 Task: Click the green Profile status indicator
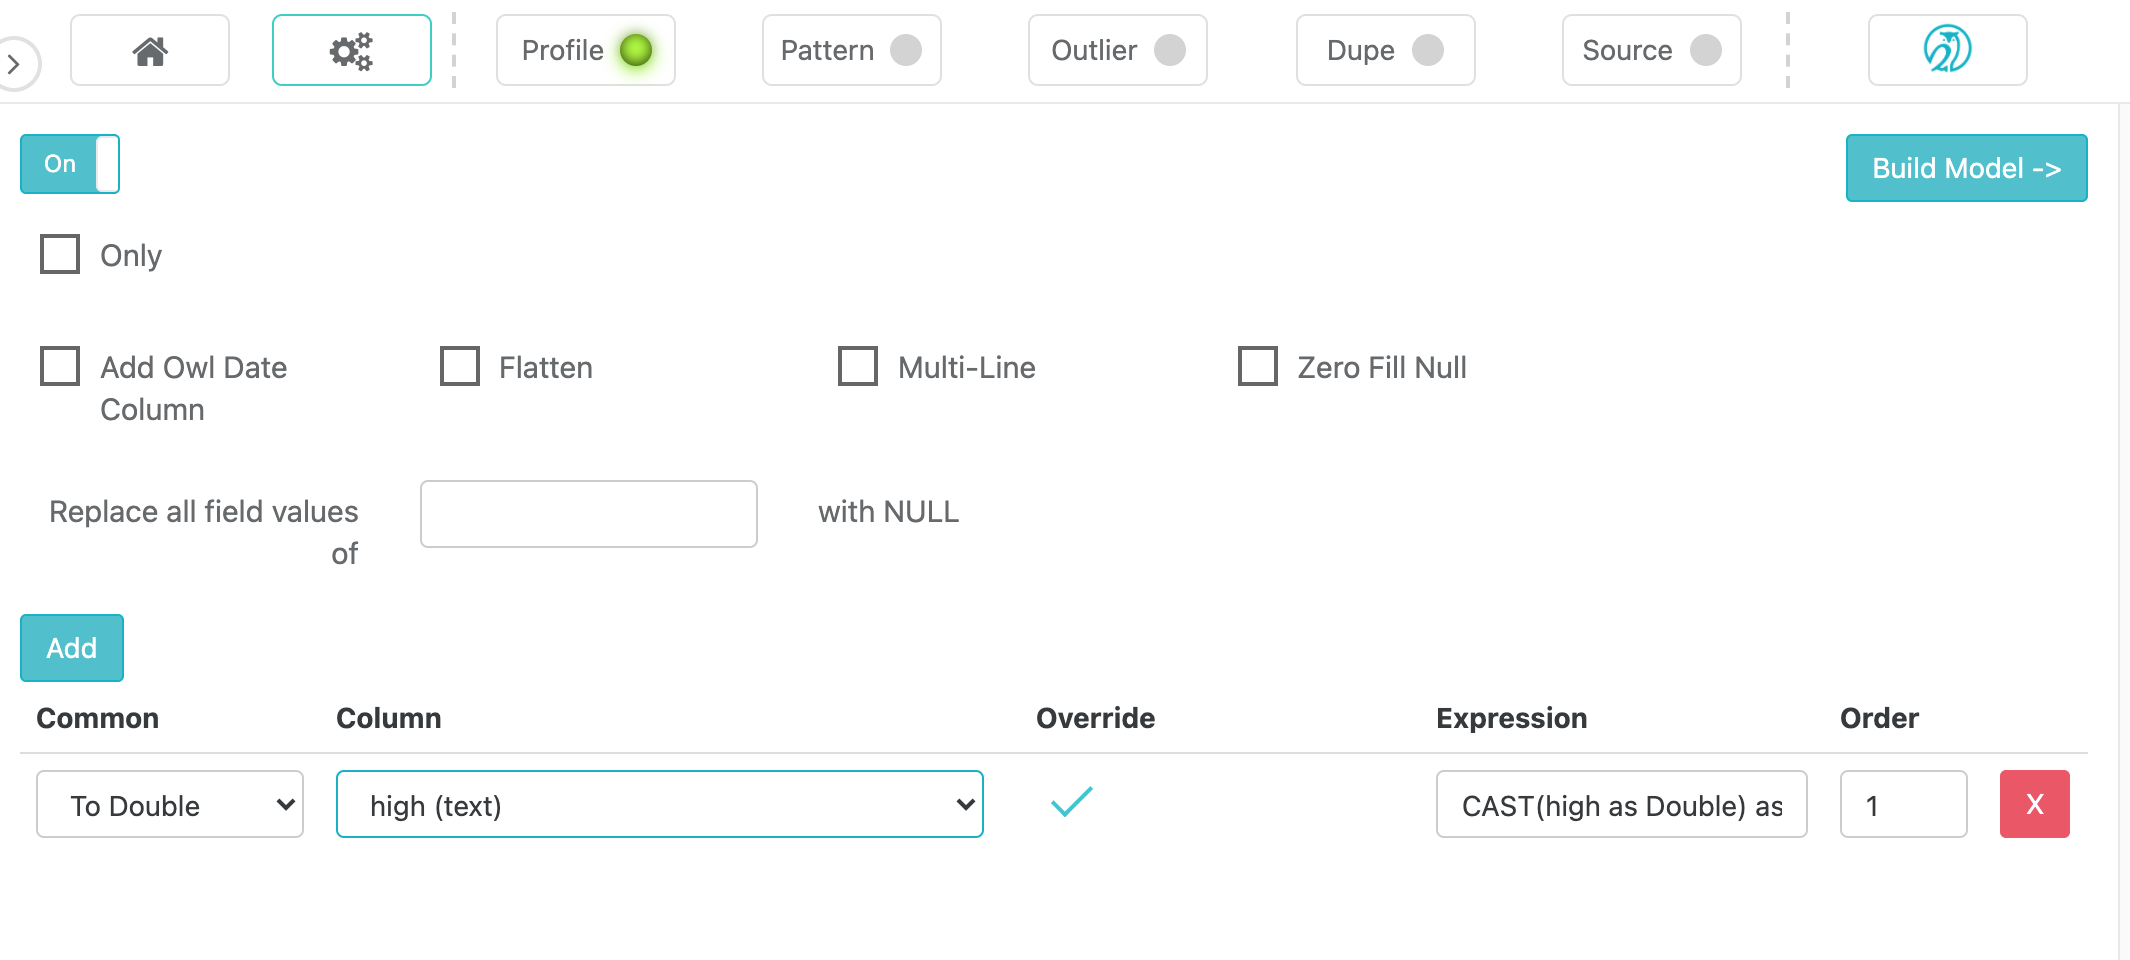coord(636,50)
